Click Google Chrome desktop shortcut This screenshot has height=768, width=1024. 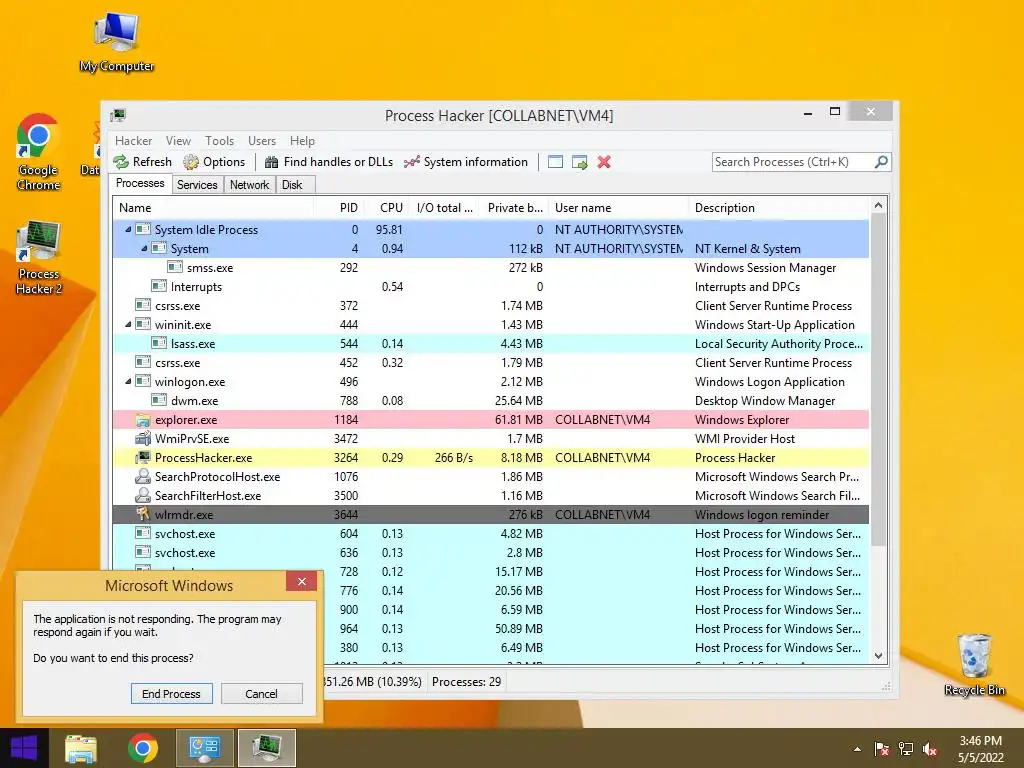point(38,152)
